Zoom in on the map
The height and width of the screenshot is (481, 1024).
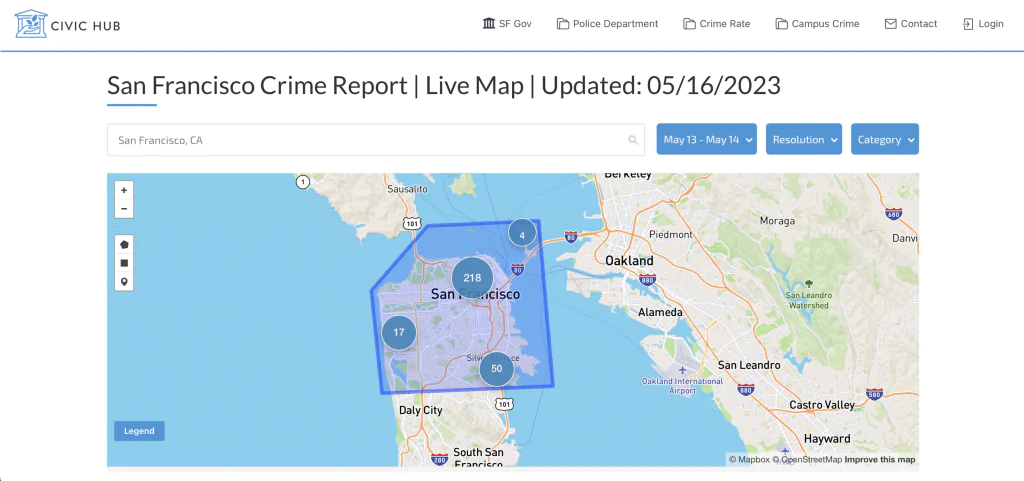pos(124,190)
